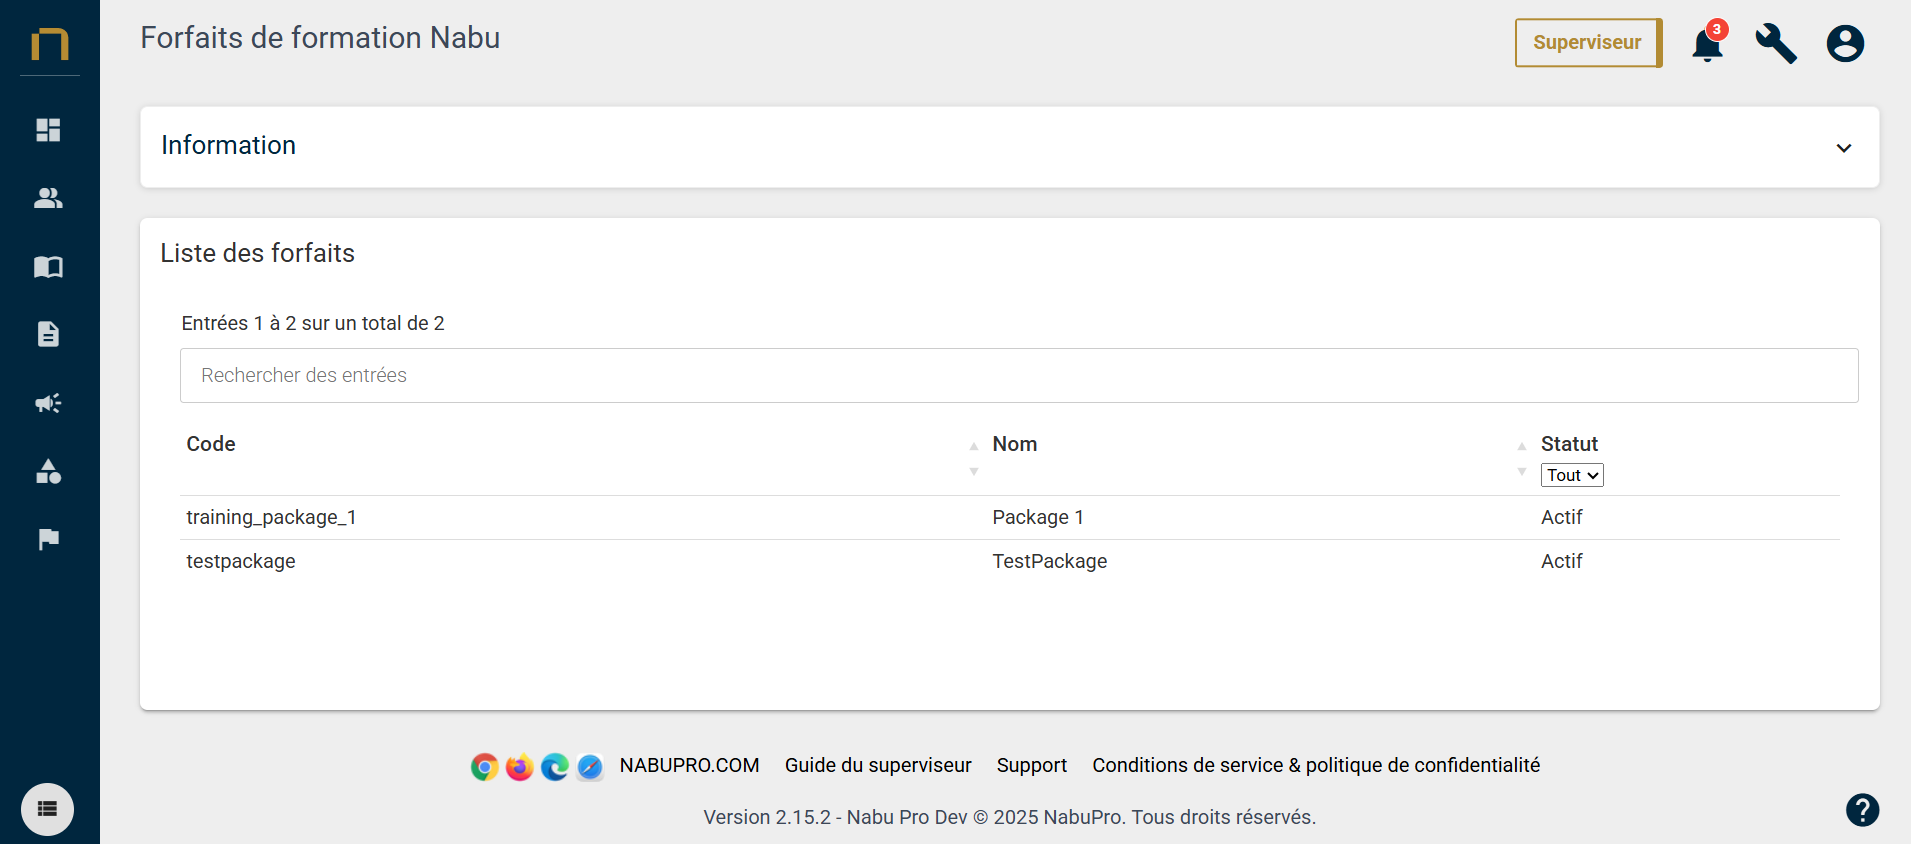Viewport: 1911px width, 844px height.
Task: Click the Chrome browser icon in the footer
Action: 484,767
